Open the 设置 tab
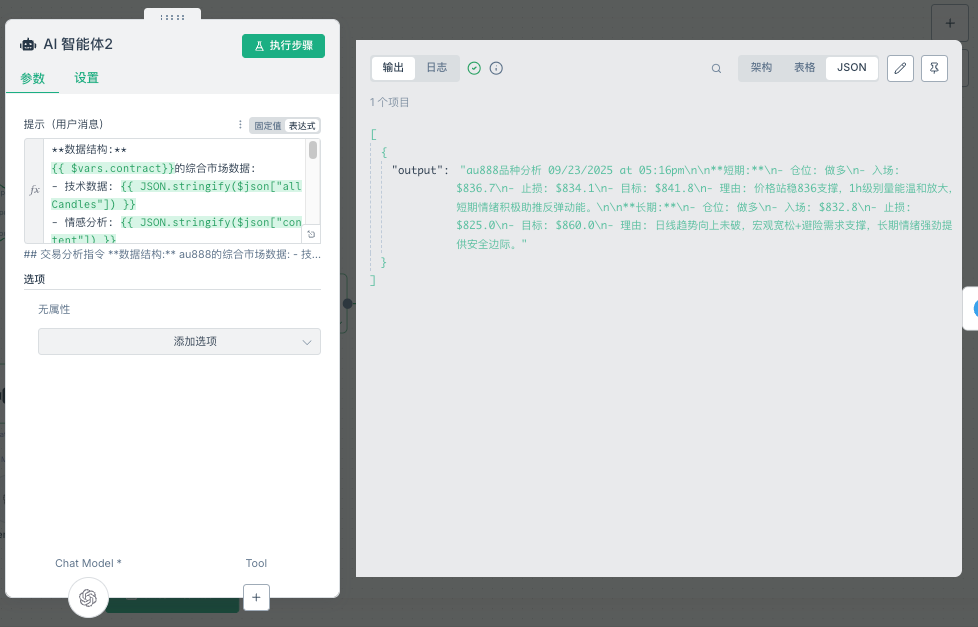The width and height of the screenshot is (978, 627). 86,78
